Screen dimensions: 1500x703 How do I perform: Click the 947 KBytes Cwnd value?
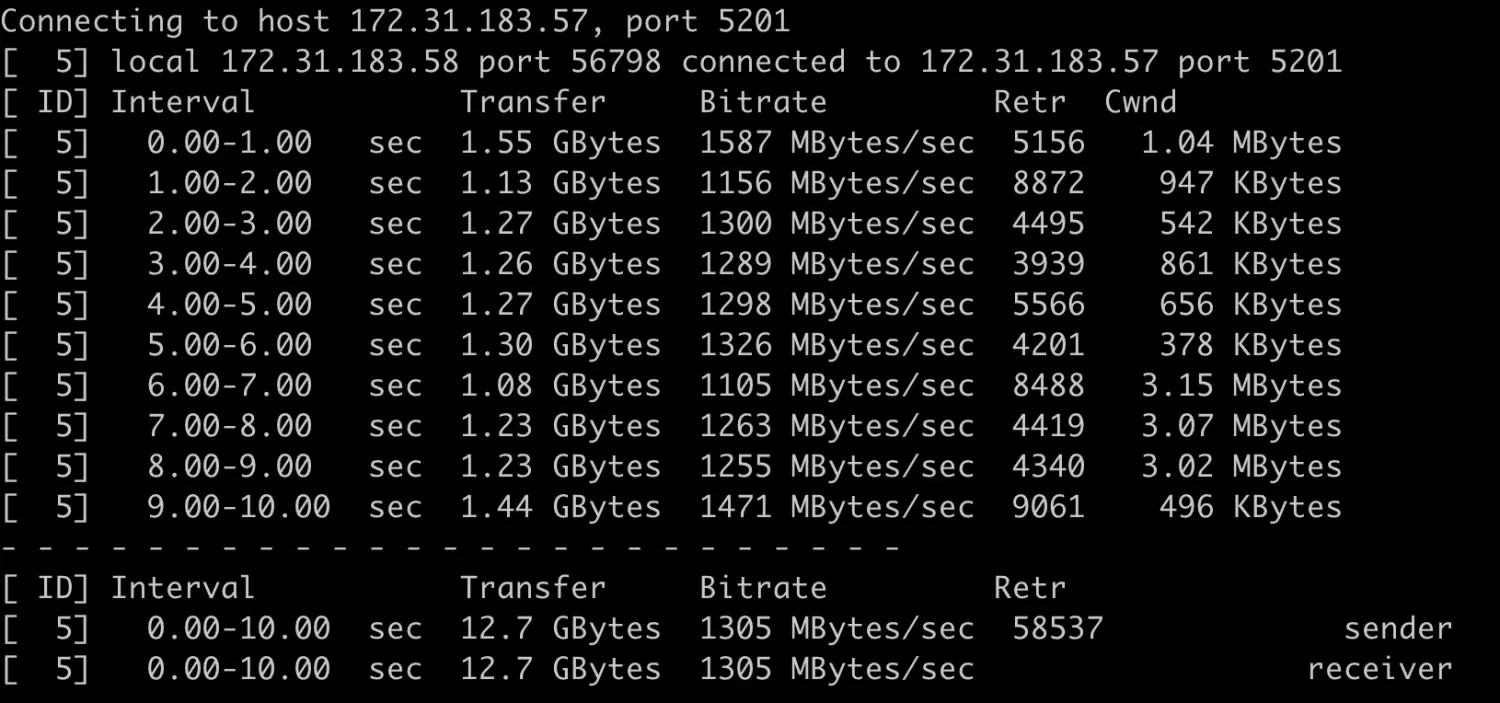click(1250, 183)
